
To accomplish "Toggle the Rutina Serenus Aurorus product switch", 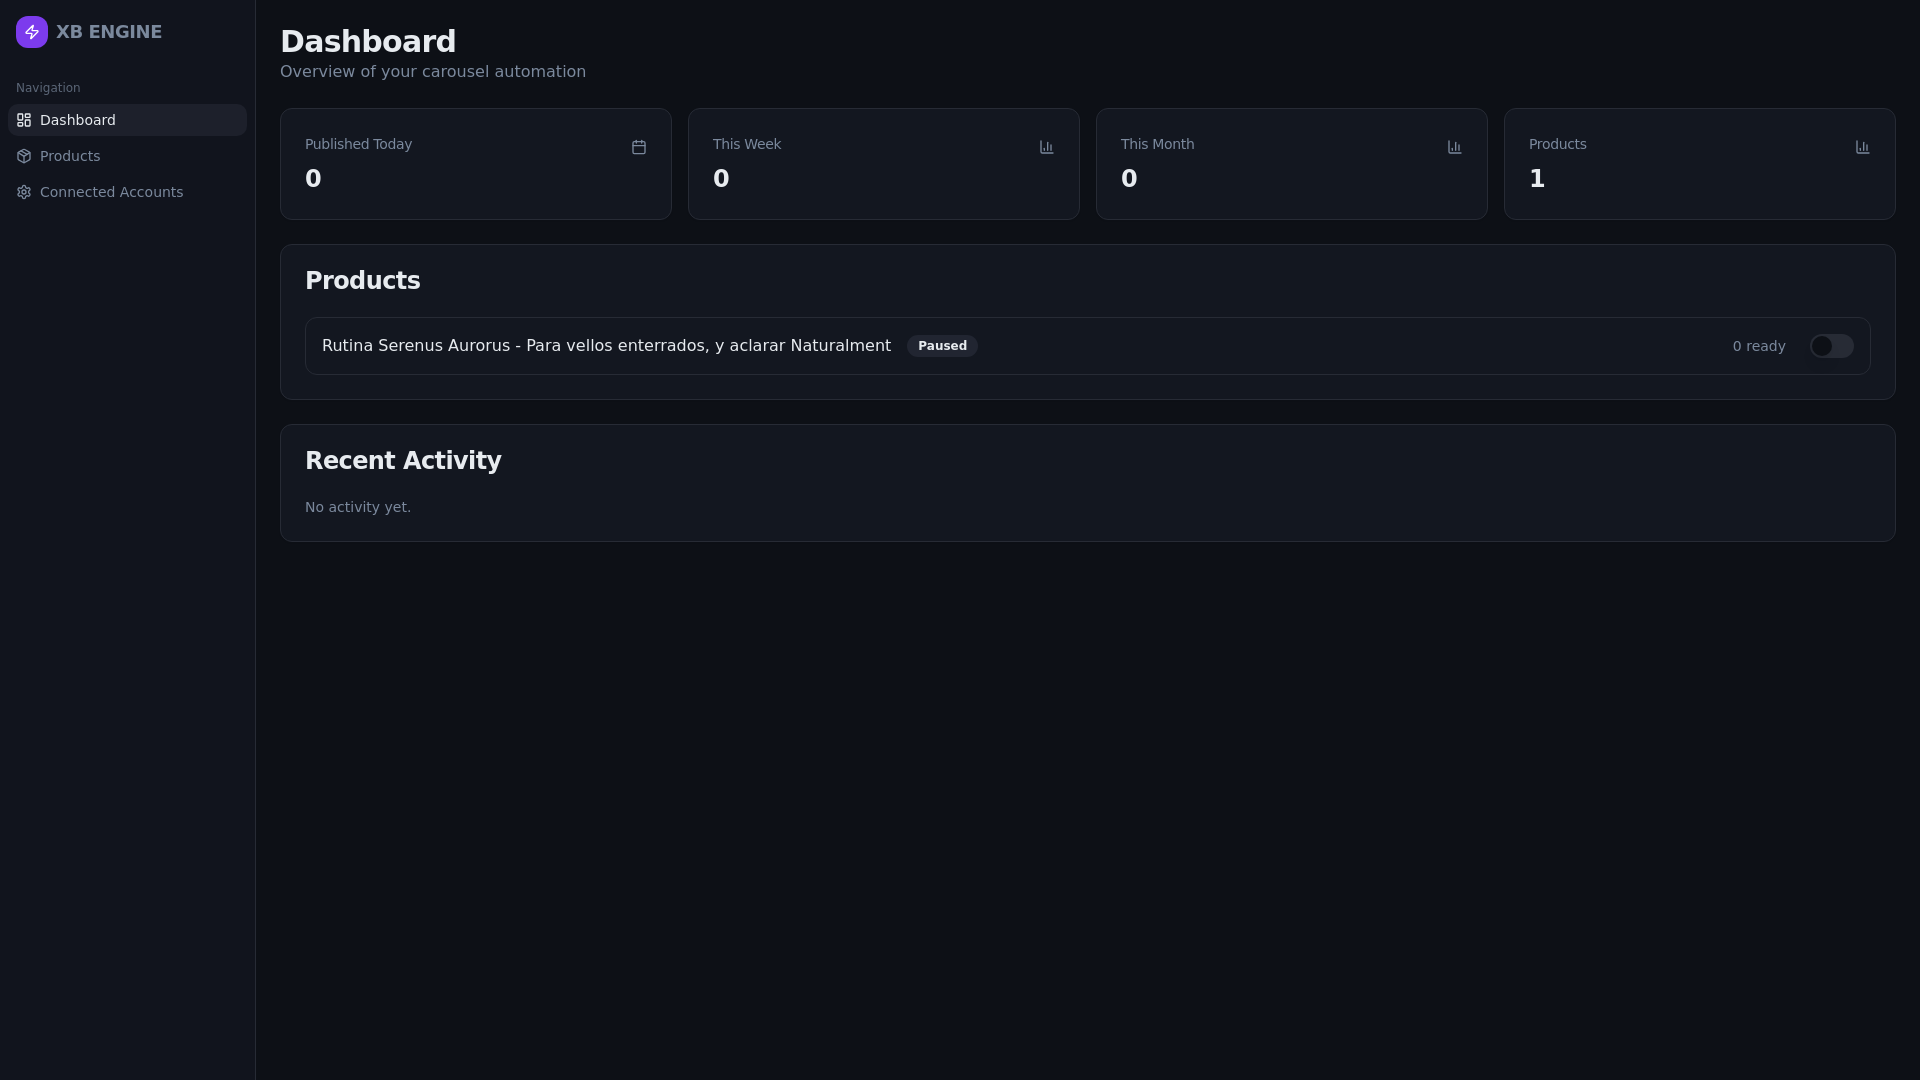I will pos(1832,346).
